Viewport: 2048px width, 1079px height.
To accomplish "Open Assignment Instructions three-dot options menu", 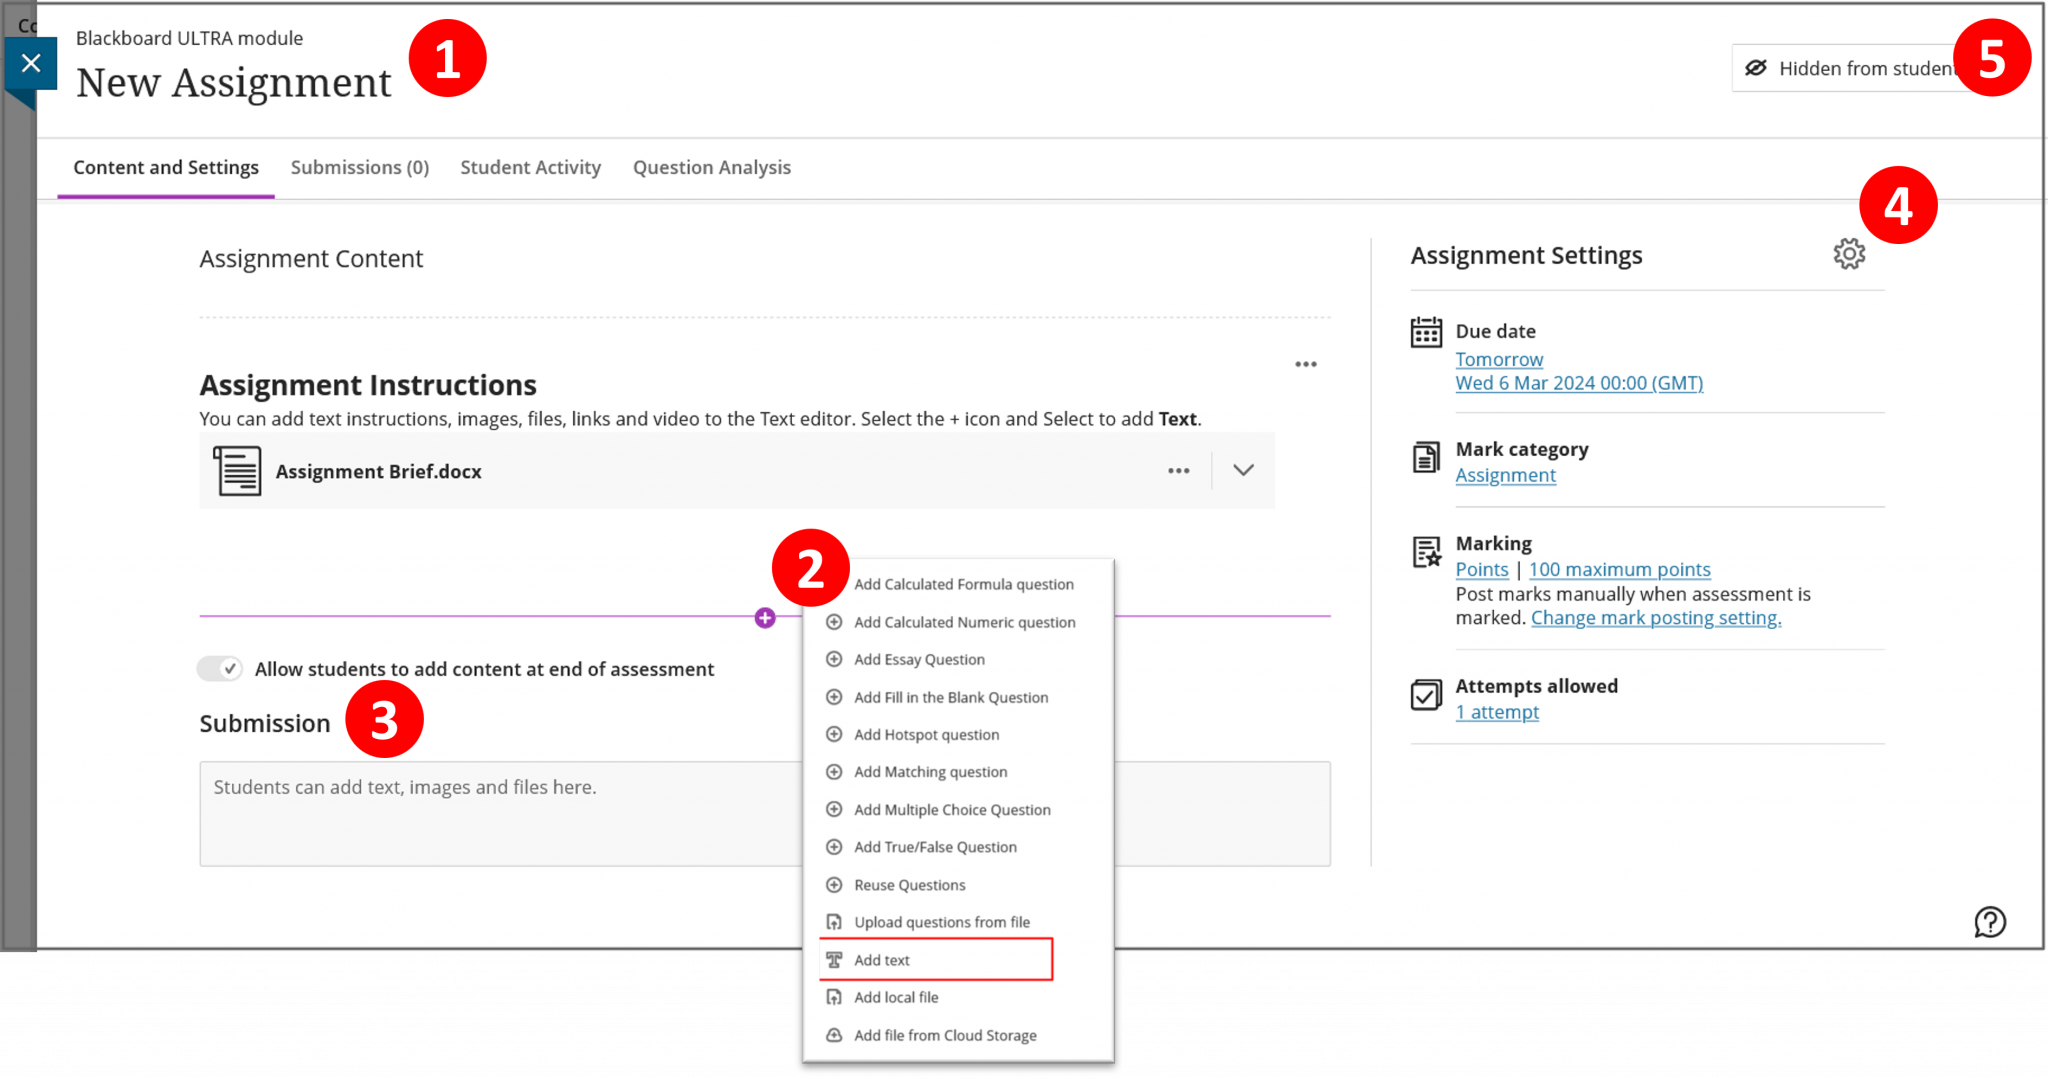I will pyautogui.click(x=1305, y=364).
